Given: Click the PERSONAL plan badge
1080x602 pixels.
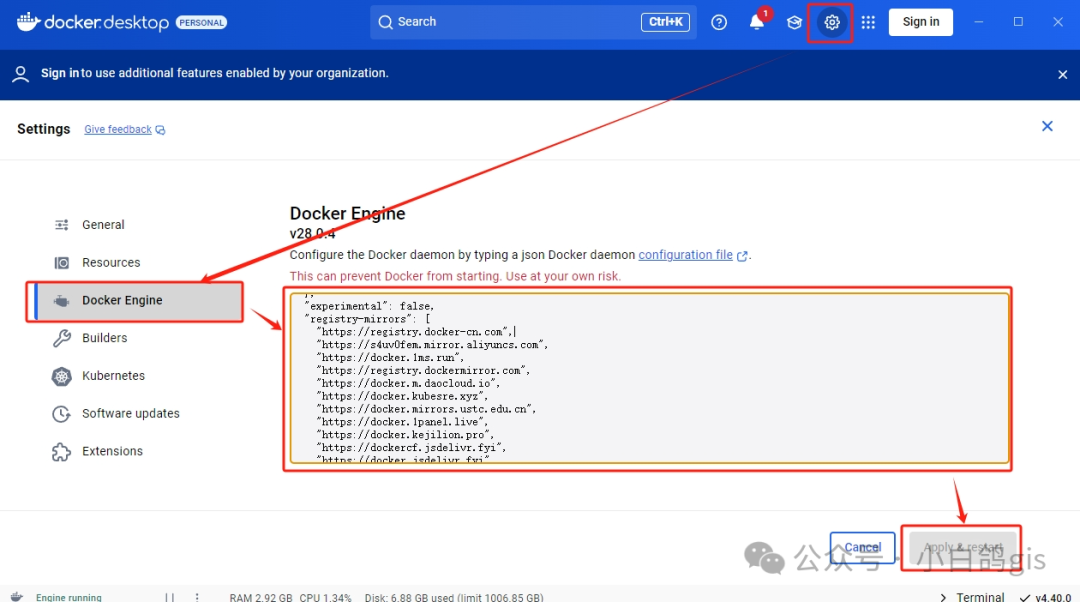Looking at the screenshot, I should point(201,23).
